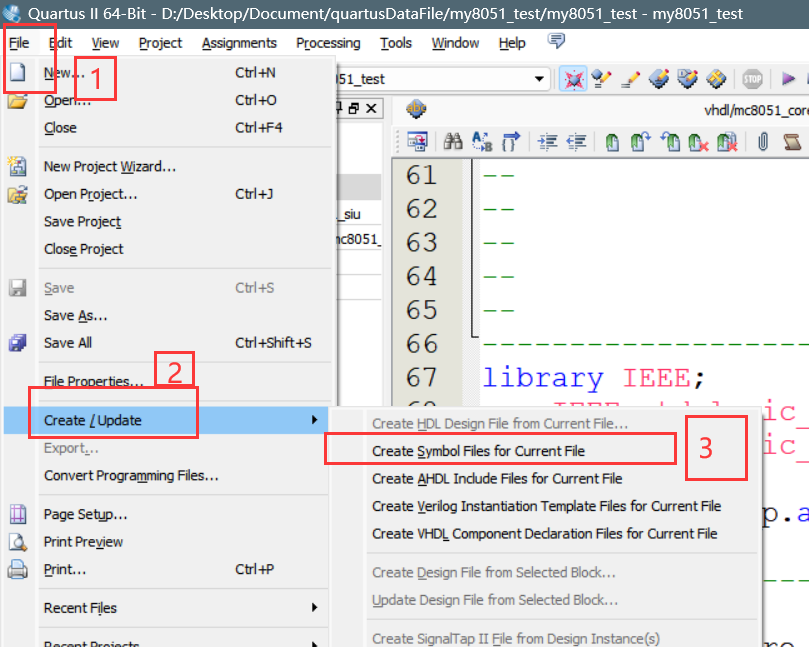Click the find matching delimiter braces icon
Image resolution: width=809 pixels, height=647 pixels.
click(x=510, y=141)
